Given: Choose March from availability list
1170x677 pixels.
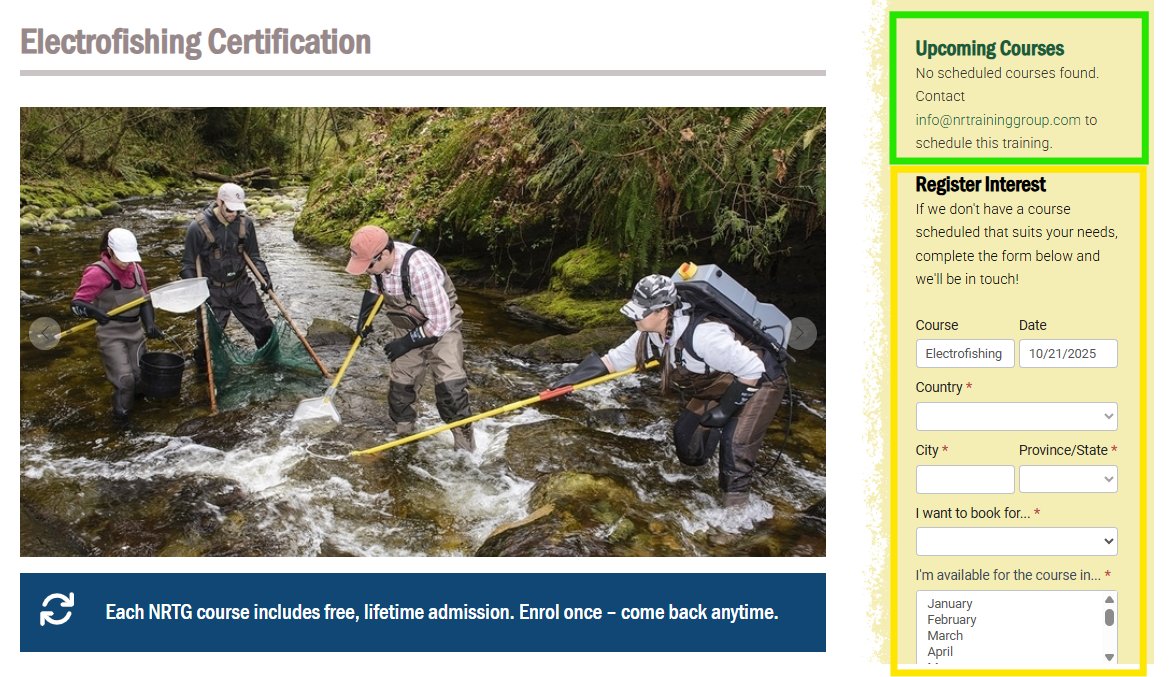Looking at the screenshot, I should 945,636.
